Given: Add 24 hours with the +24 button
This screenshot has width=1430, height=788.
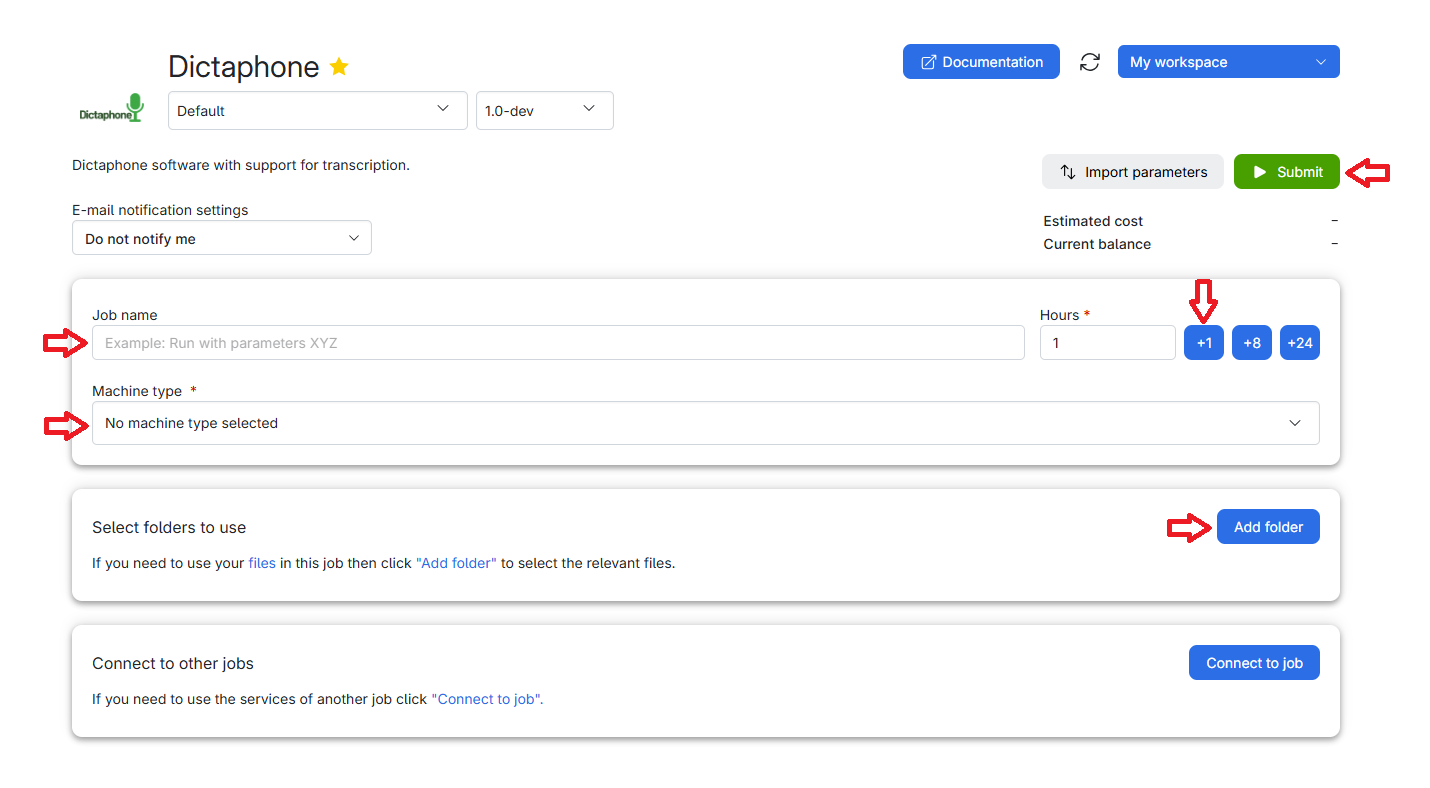Looking at the screenshot, I should (x=1299, y=343).
